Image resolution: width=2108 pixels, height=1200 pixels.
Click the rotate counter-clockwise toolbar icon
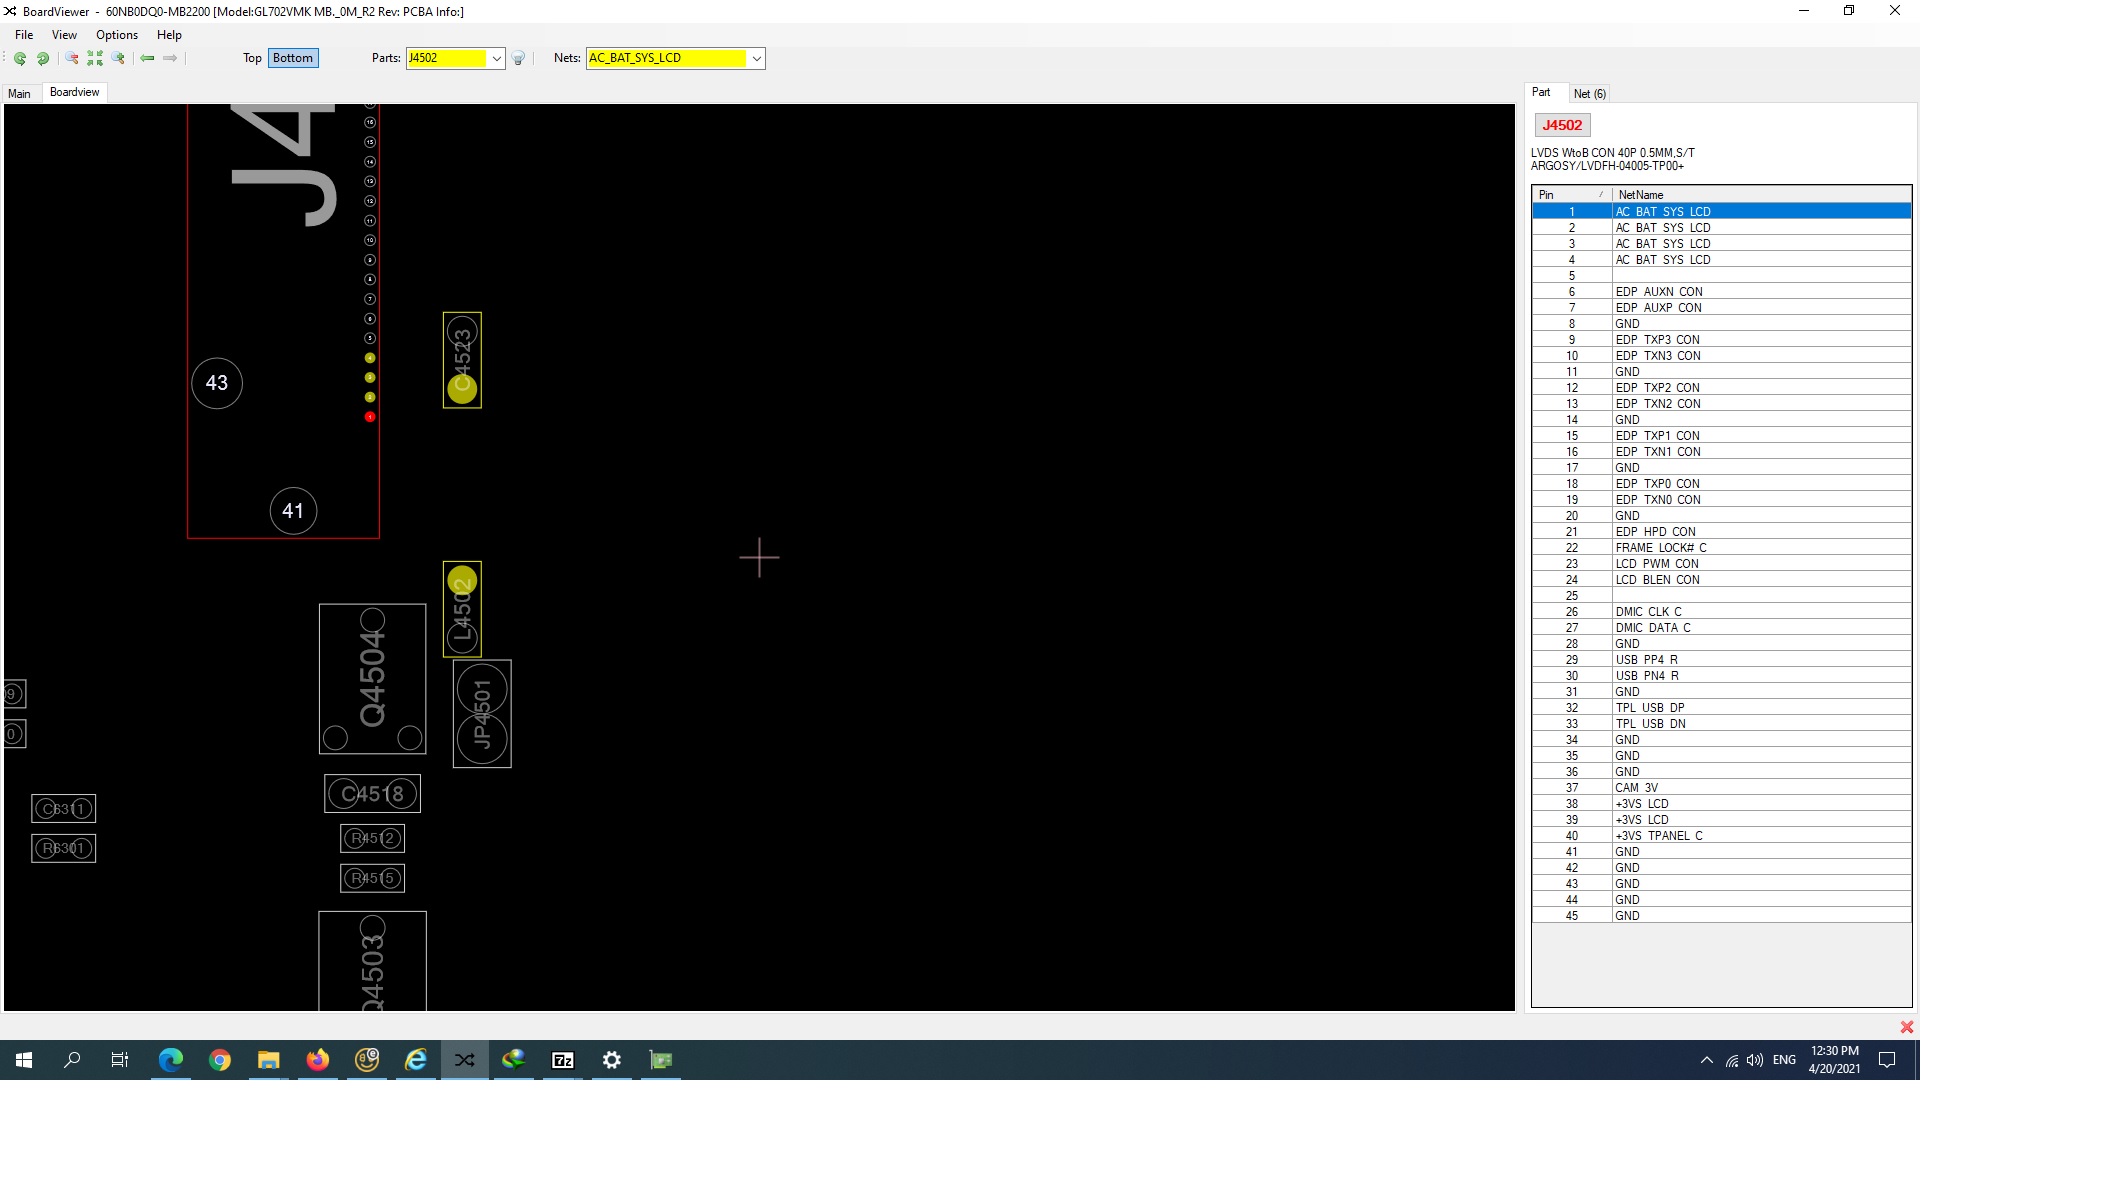click(20, 59)
